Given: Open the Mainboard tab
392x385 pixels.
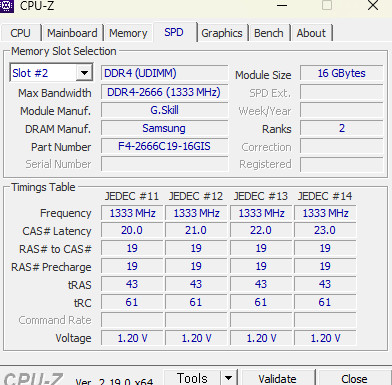Looking at the screenshot, I should coord(72,33).
